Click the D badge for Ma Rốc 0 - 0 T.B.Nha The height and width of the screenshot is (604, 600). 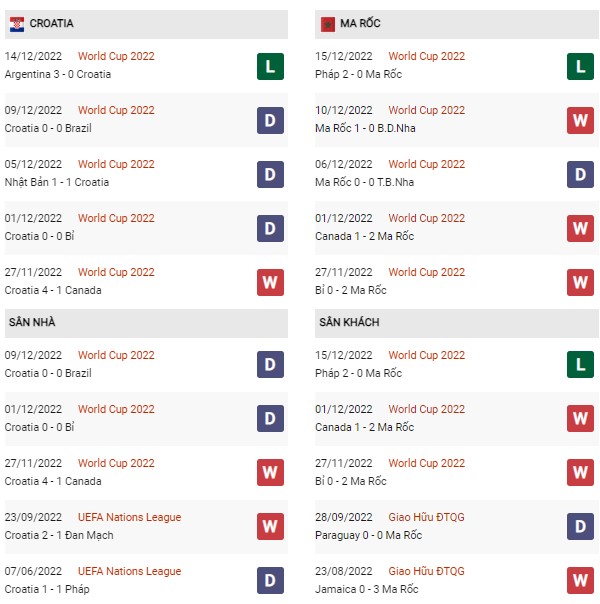pos(581,174)
